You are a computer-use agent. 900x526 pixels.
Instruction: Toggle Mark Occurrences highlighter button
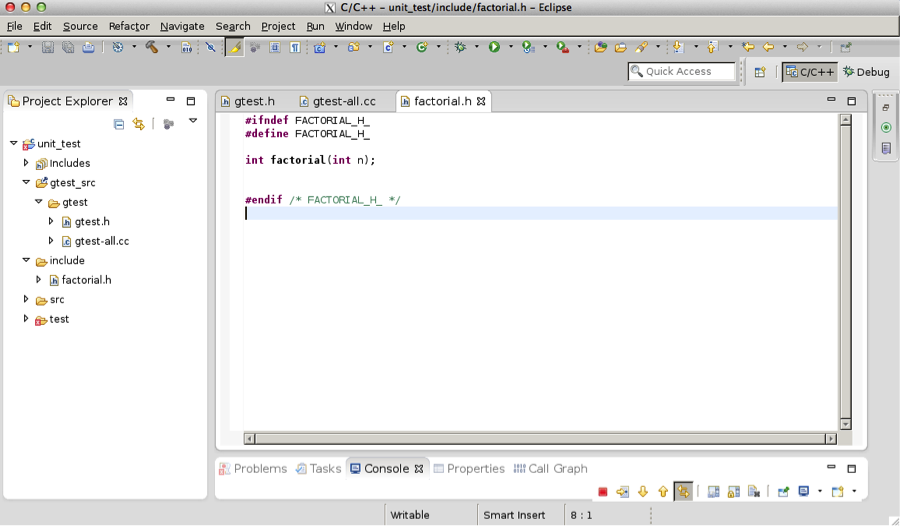click(x=234, y=47)
